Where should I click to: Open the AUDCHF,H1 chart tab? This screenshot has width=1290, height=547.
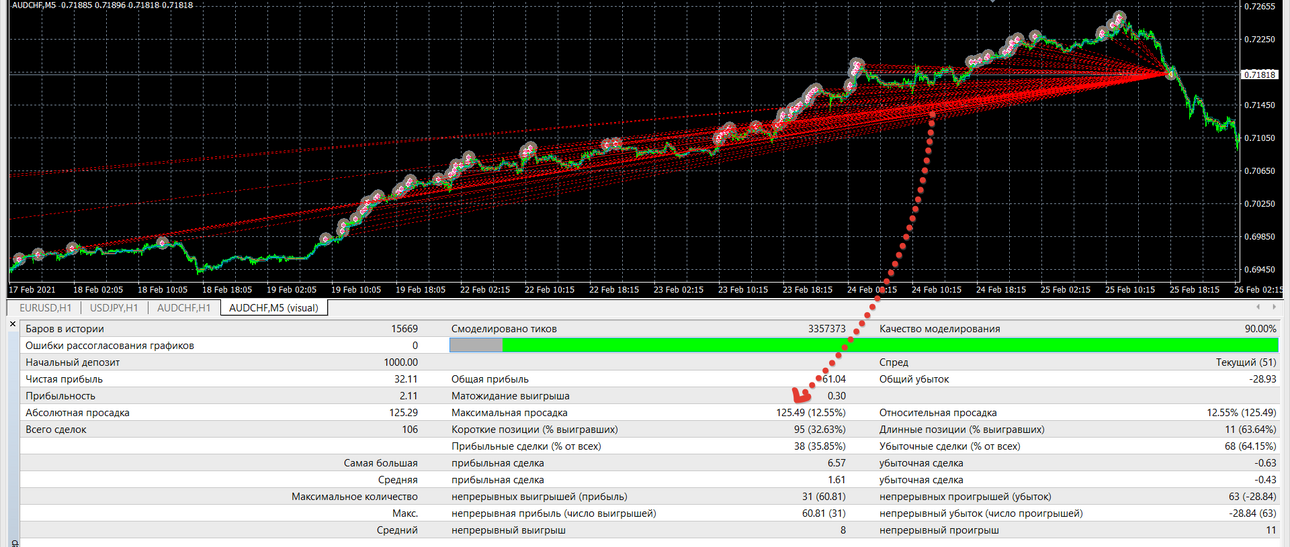click(x=184, y=308)
